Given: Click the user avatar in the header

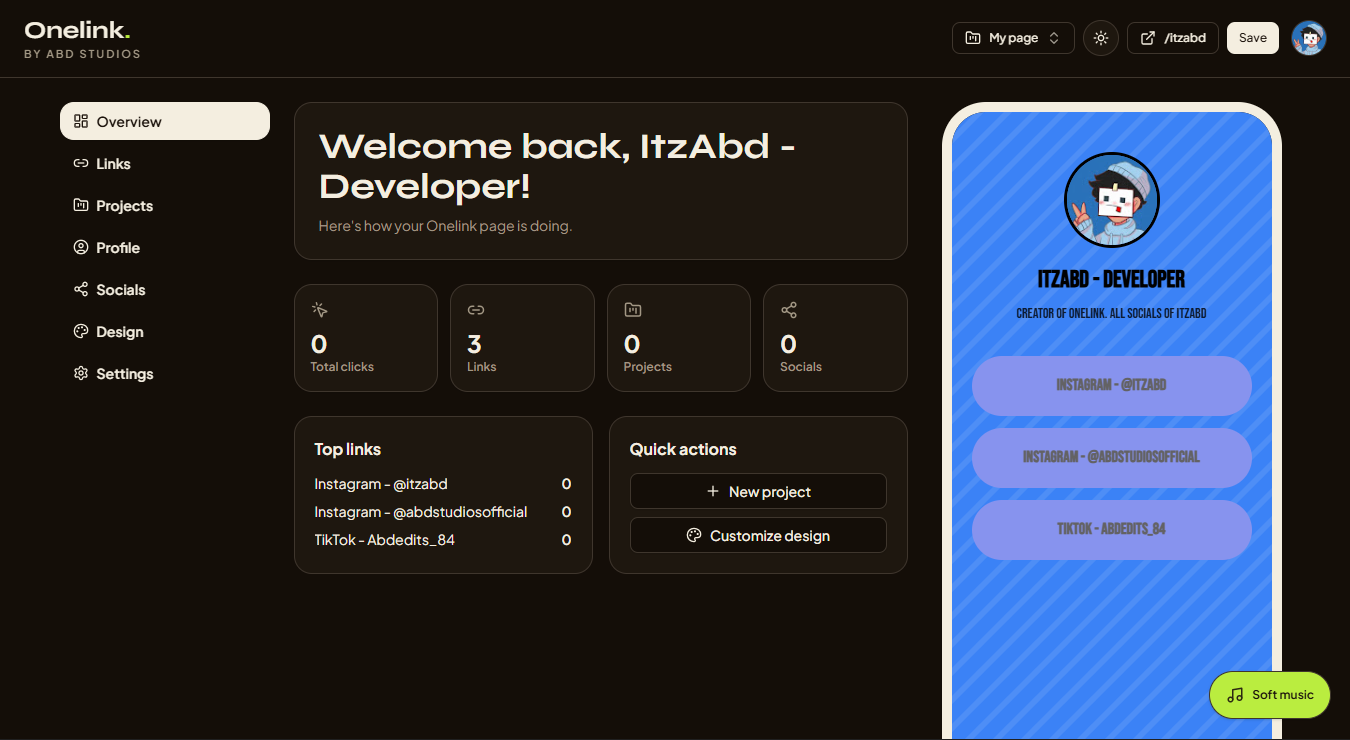Looking at the screenshot, I should (x=1309, y=38).
